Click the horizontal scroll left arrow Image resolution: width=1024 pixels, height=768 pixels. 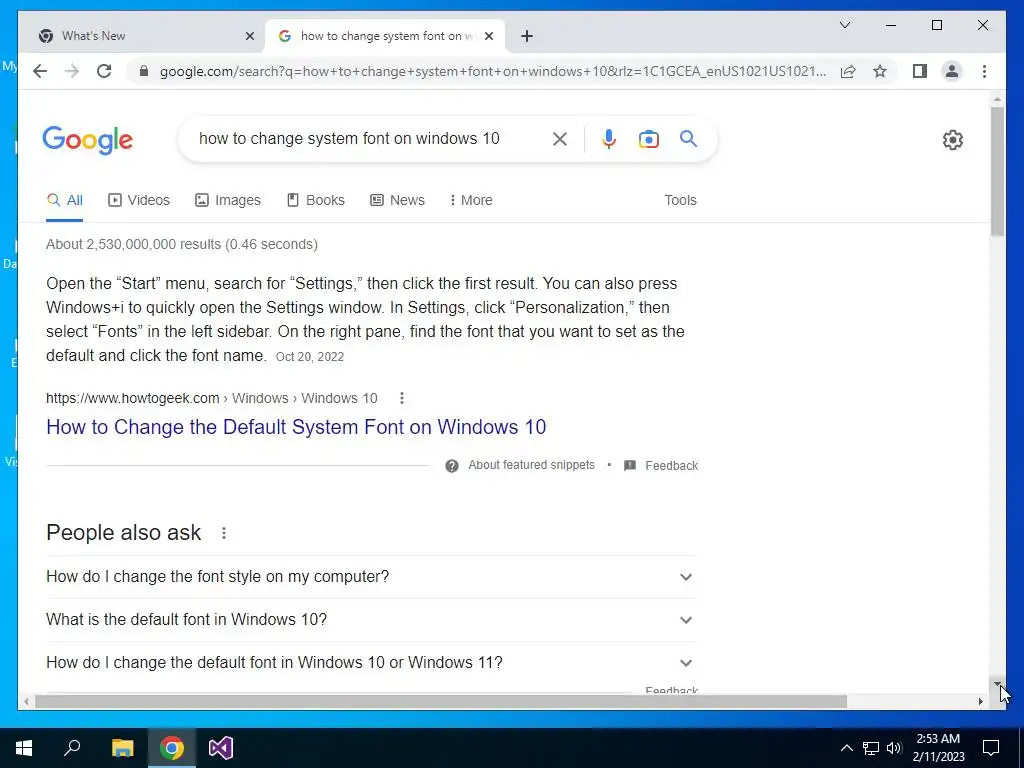pyautogui.click(x=25, y=701)
